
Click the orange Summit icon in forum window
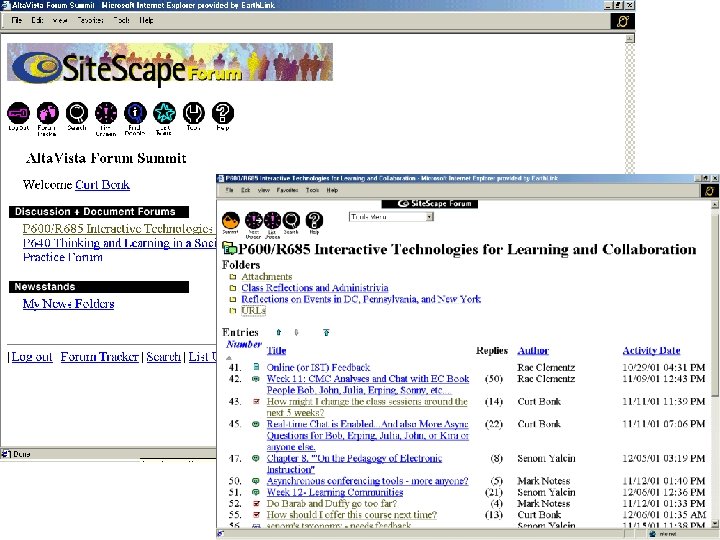tap(231, 220)
